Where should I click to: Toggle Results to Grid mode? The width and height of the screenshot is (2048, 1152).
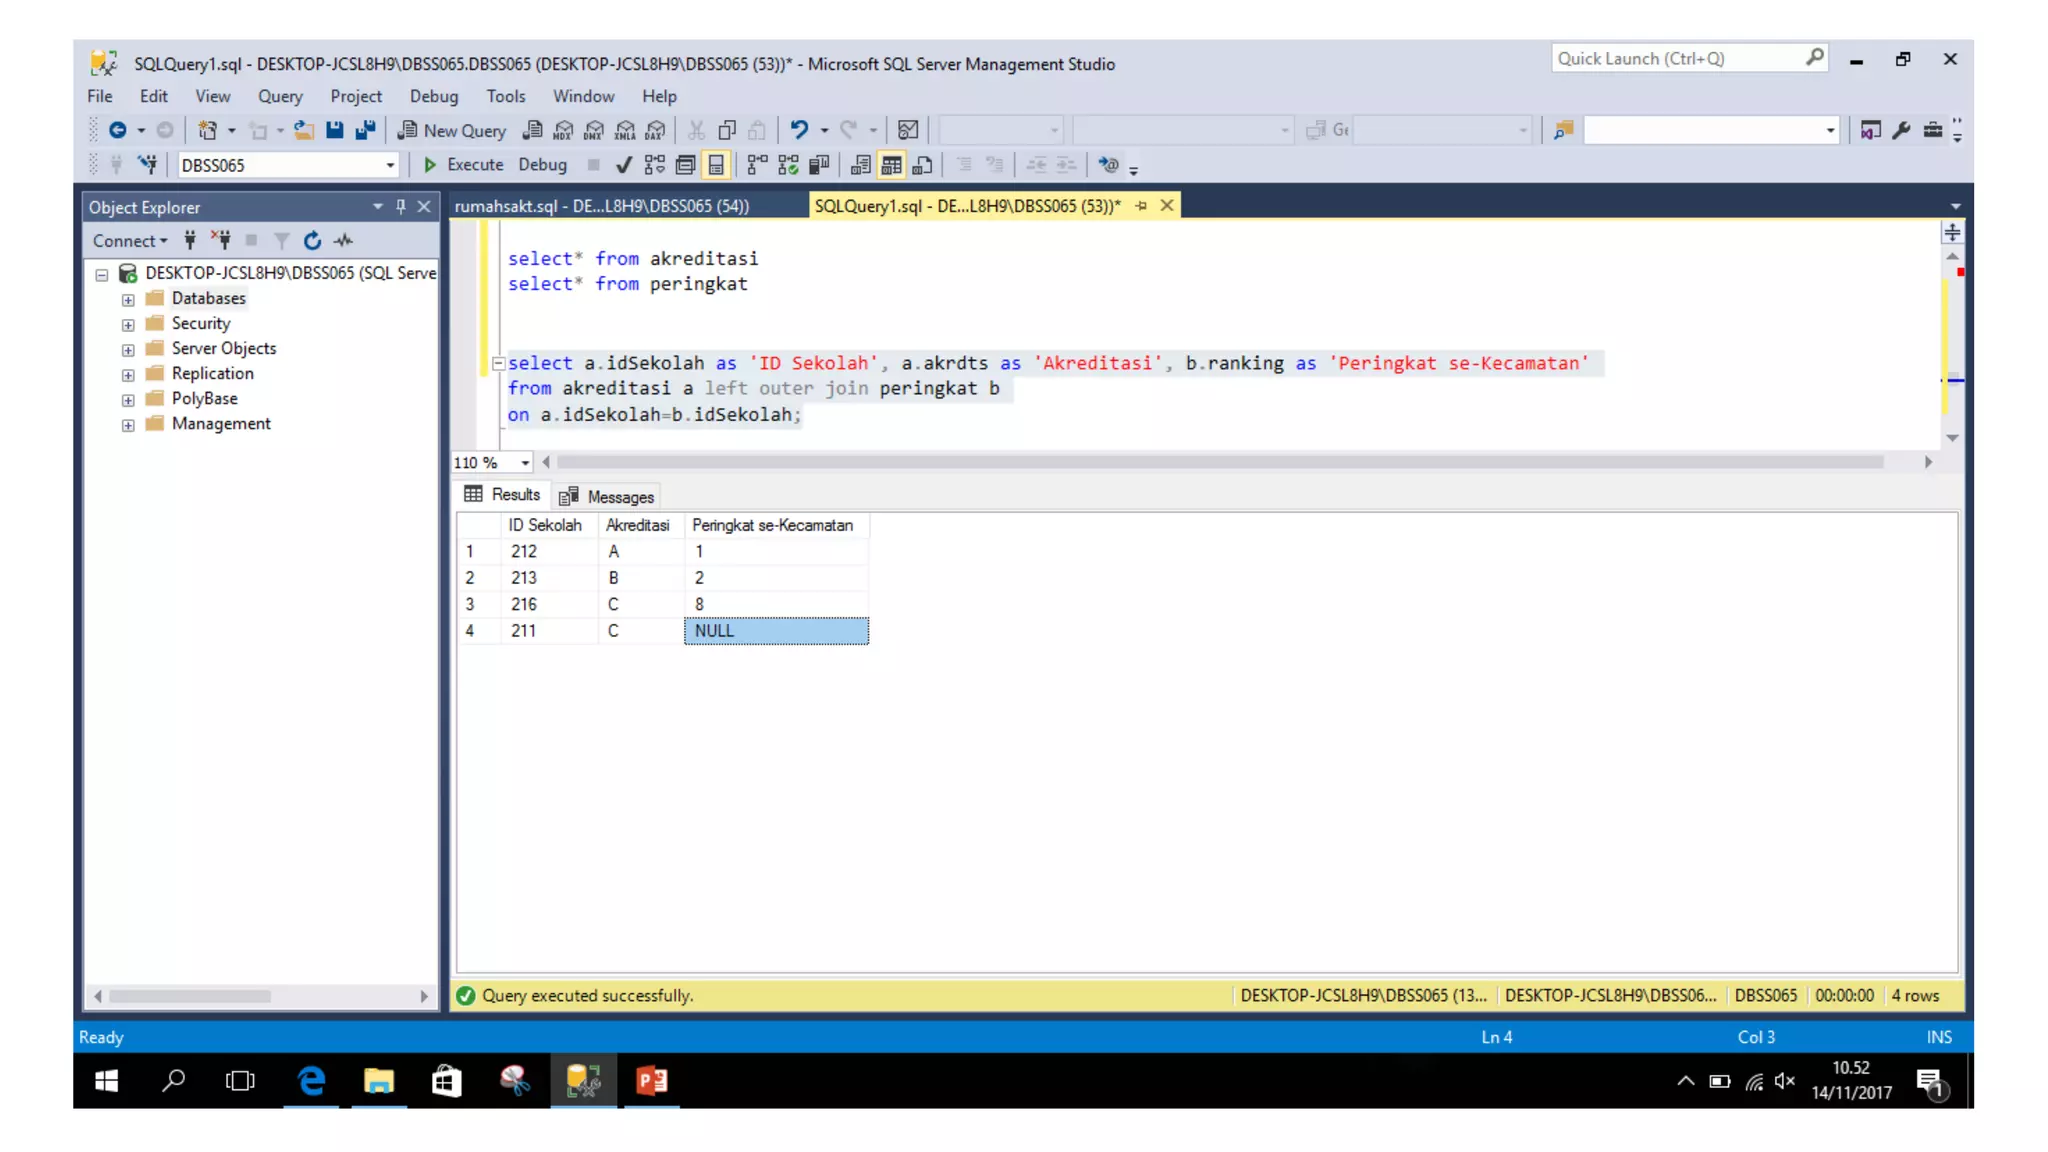(x=891, y=165)
